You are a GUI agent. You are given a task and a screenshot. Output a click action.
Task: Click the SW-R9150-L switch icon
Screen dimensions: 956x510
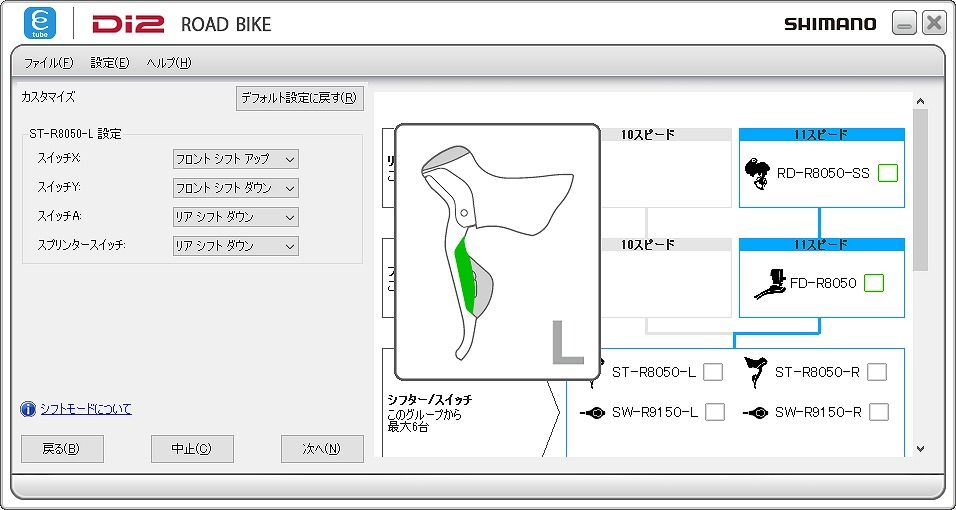pyautogui.click(x=593, y=413)
